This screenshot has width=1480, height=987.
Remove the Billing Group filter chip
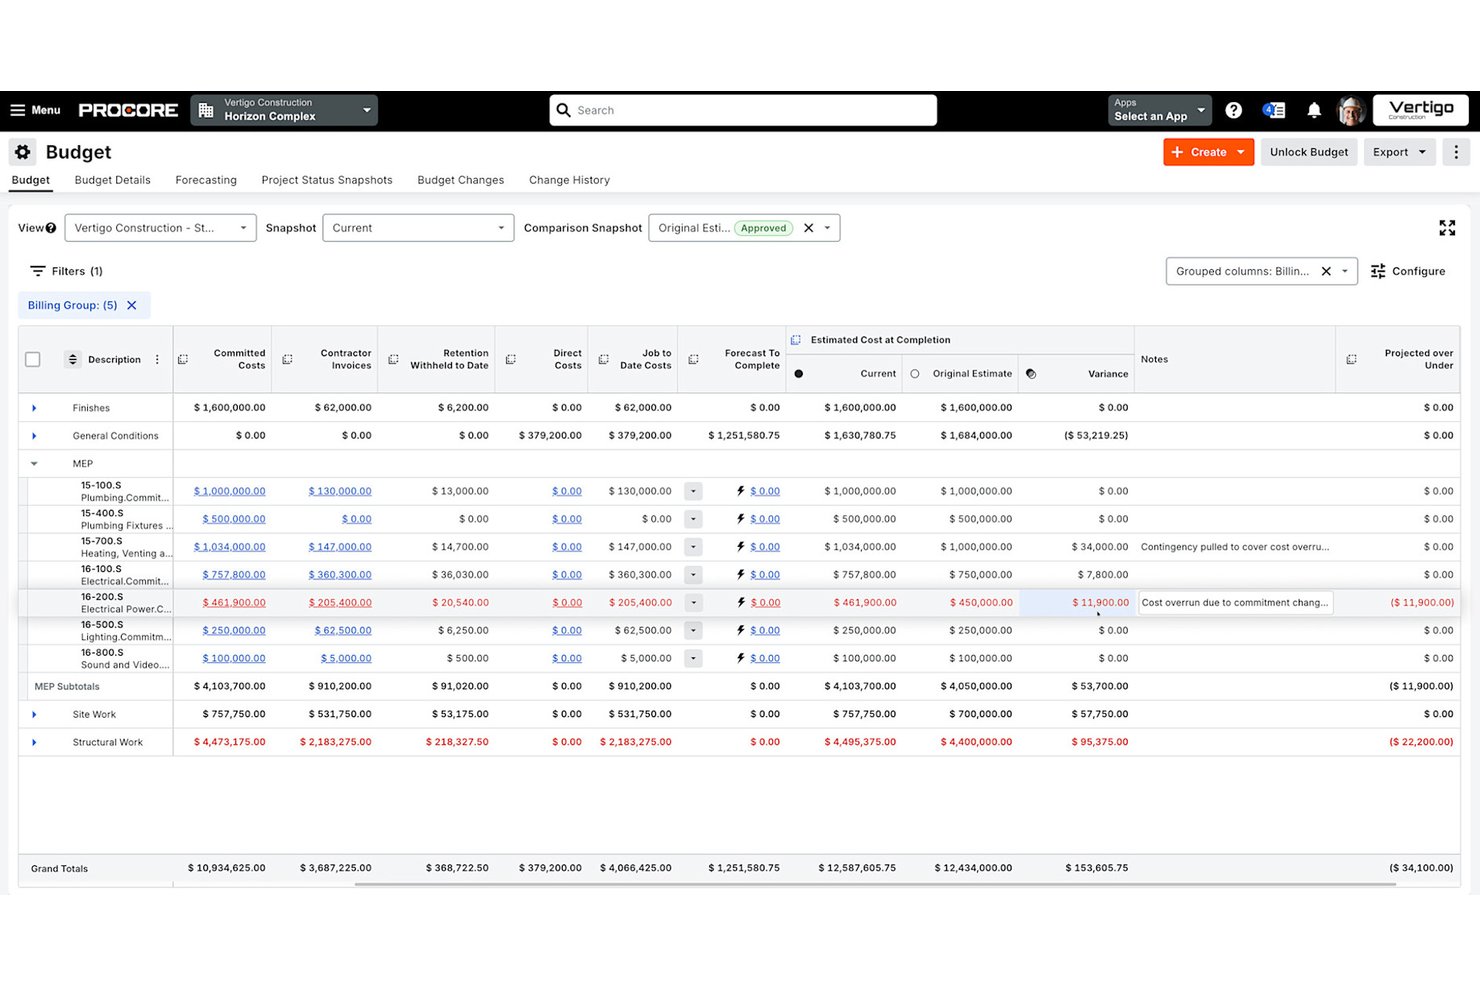pyautogui.click(x=131, y=305)
